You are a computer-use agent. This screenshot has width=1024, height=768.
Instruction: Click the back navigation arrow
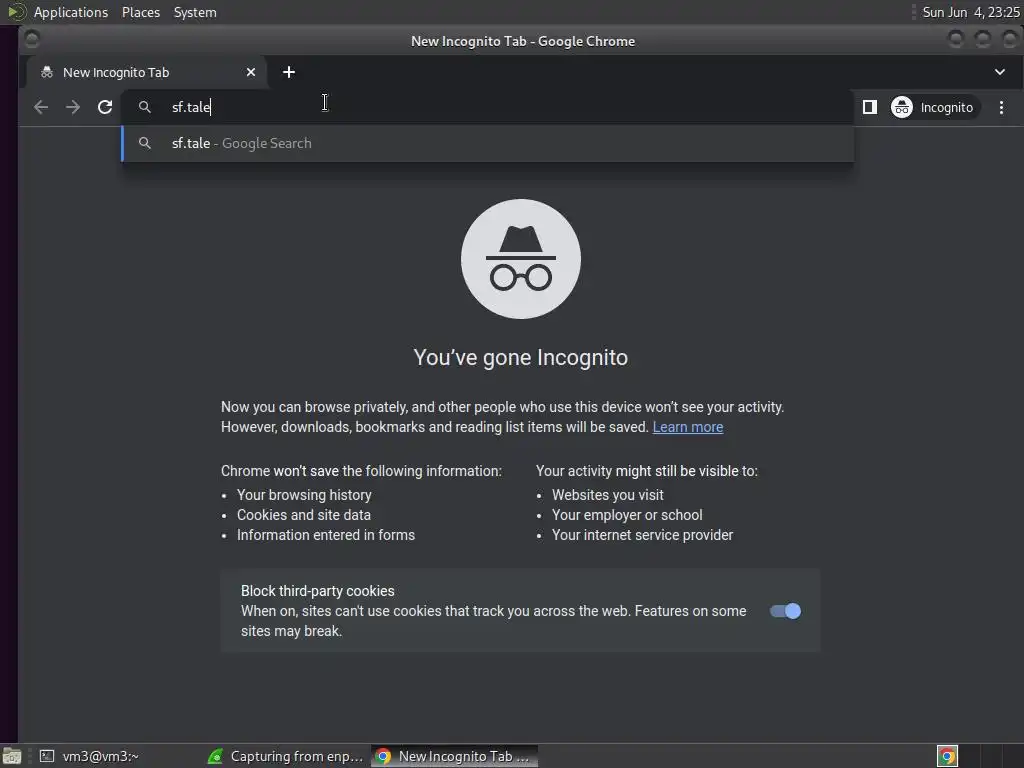[x=41, y=107]
